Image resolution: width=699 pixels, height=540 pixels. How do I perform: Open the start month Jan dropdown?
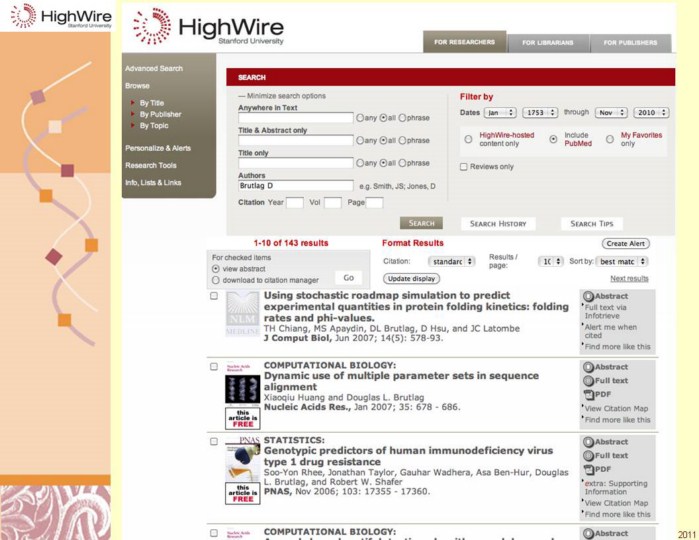point(501,113)
